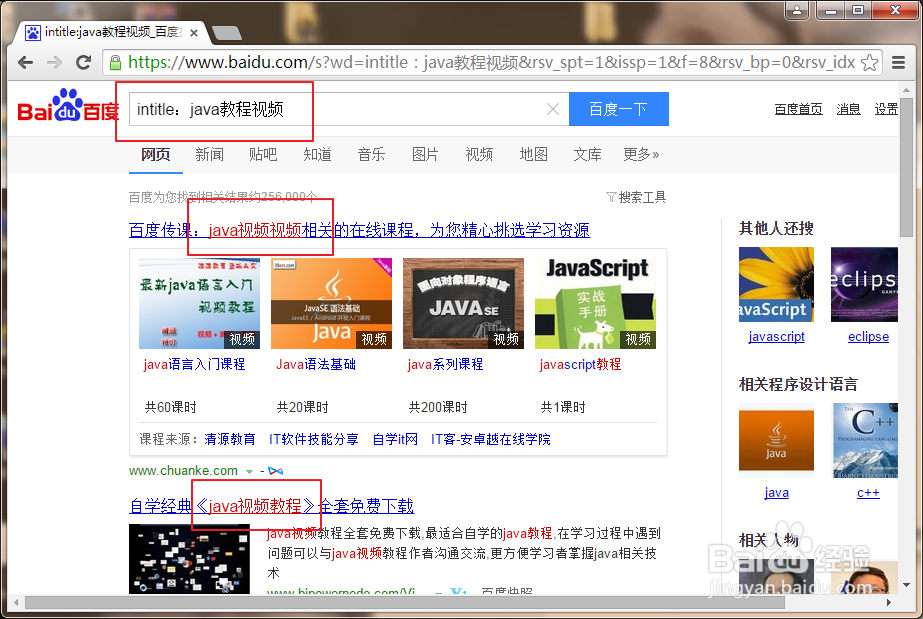This screenshot has width=923, height=619.
Task: Click the browser forward arrow
Action: pos(54,62)
